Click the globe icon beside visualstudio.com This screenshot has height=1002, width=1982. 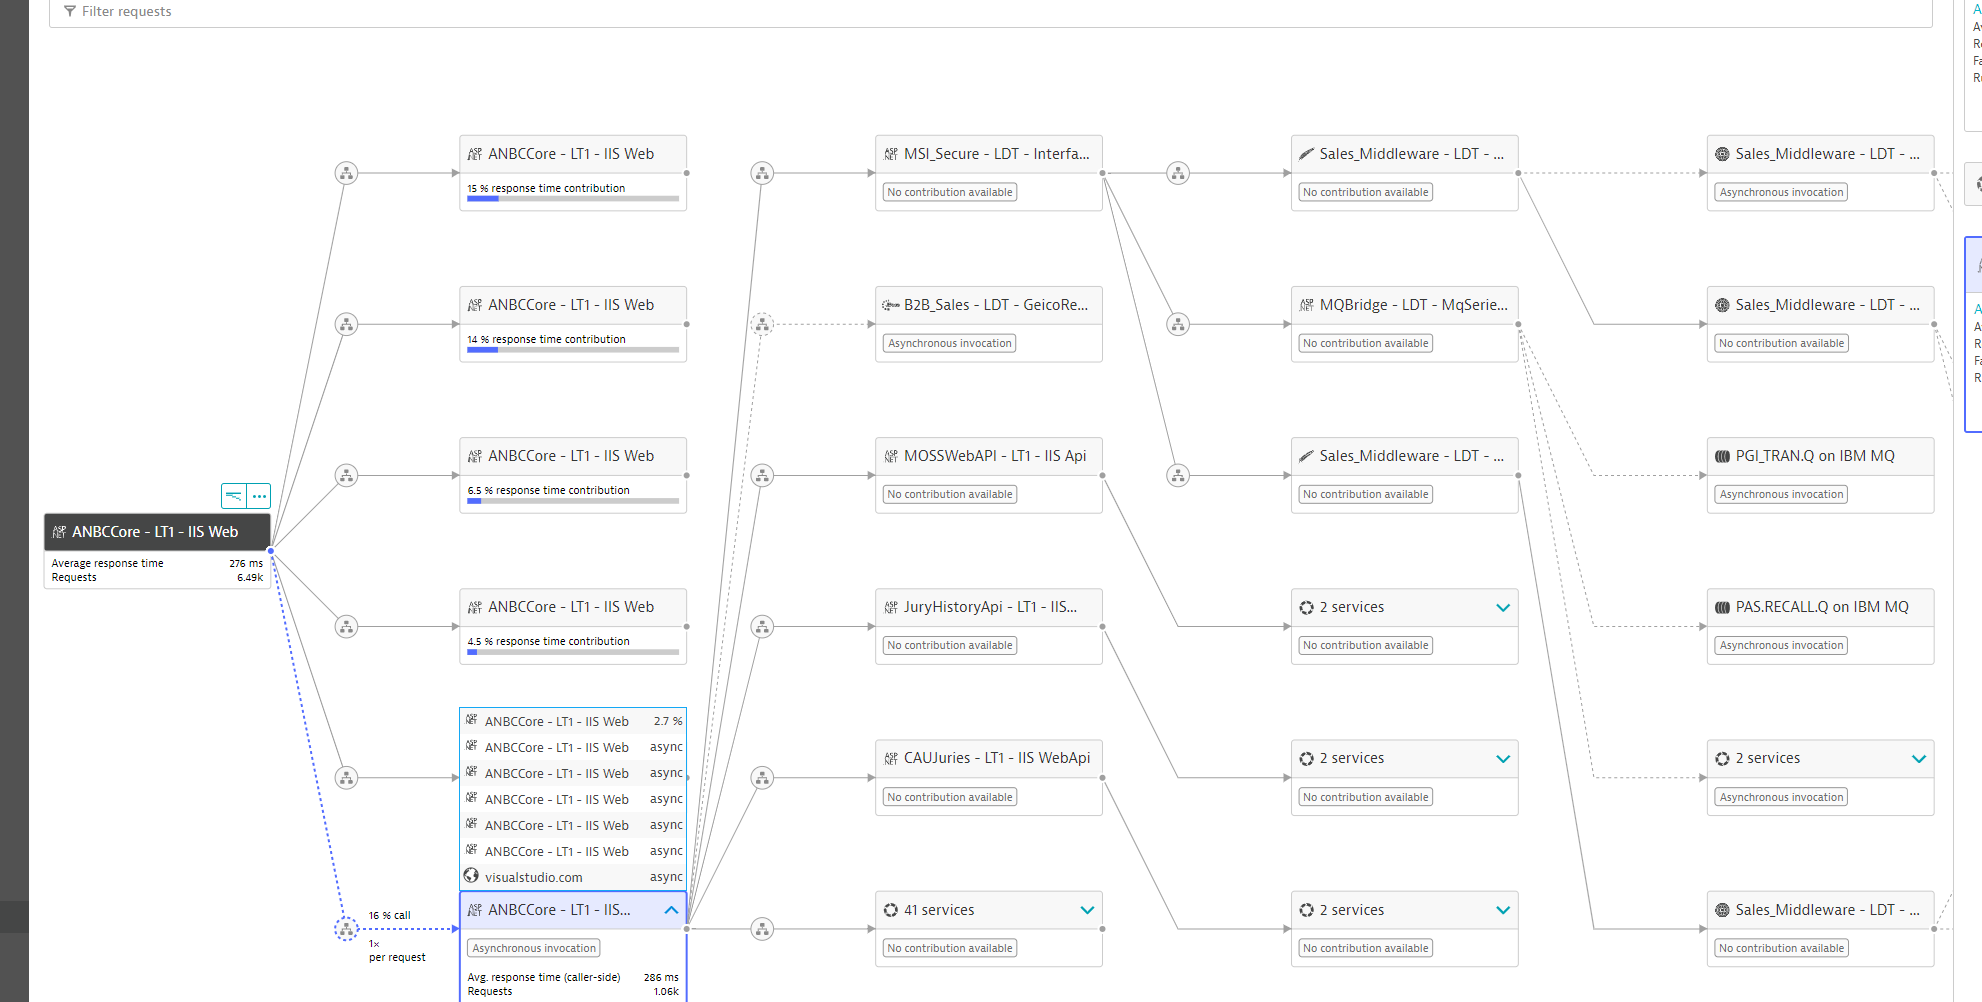coord(471,876)
